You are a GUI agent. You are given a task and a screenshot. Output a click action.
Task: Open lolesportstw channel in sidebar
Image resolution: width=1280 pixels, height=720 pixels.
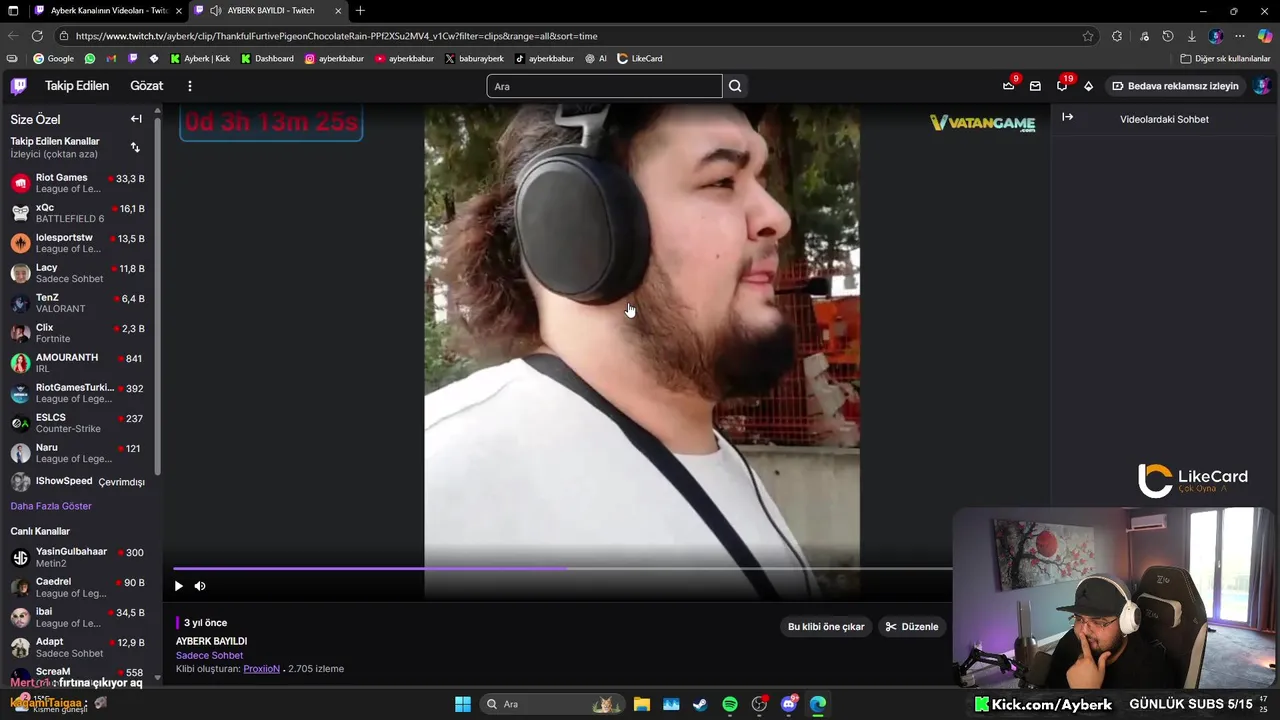[78, 243]
